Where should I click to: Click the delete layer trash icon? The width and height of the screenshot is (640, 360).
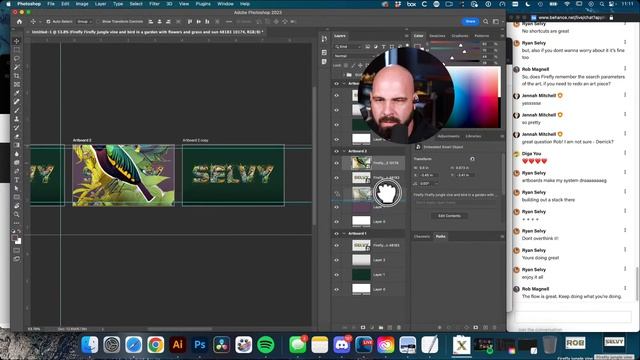click(399, 327)
